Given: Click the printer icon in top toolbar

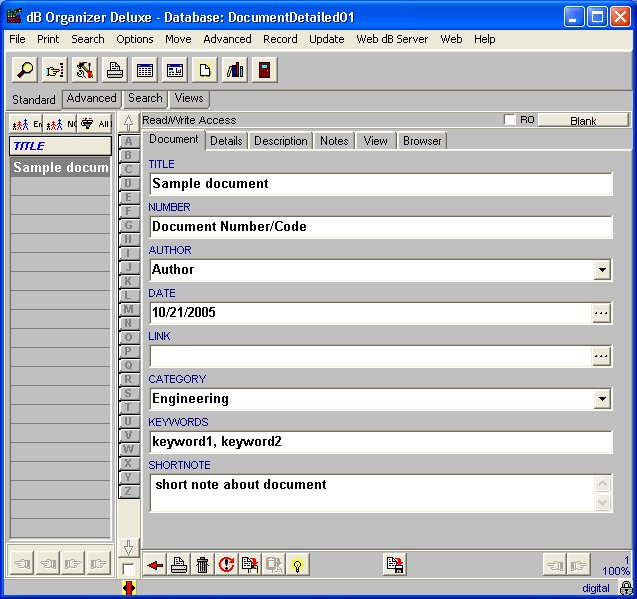Looking at the screenshot, I should coord(115,70).
